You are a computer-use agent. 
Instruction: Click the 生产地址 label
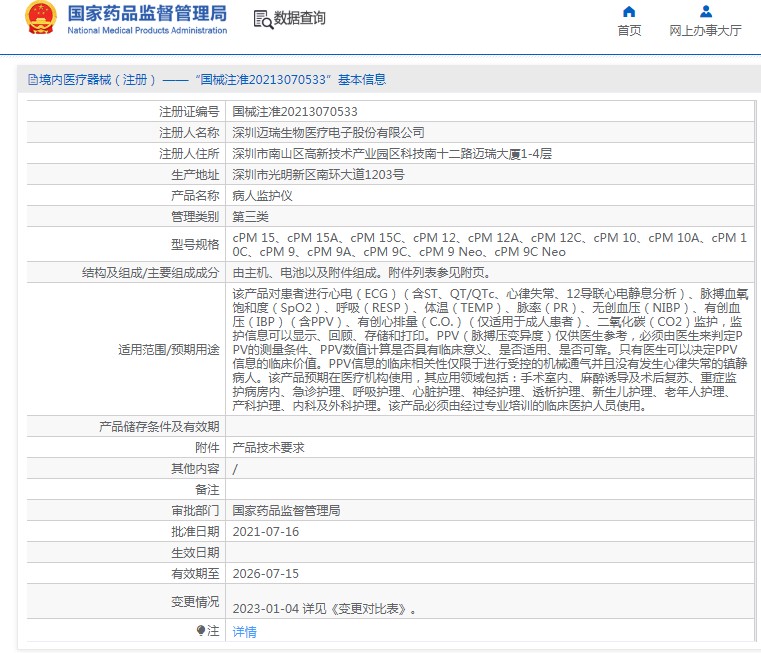[195, 175]
